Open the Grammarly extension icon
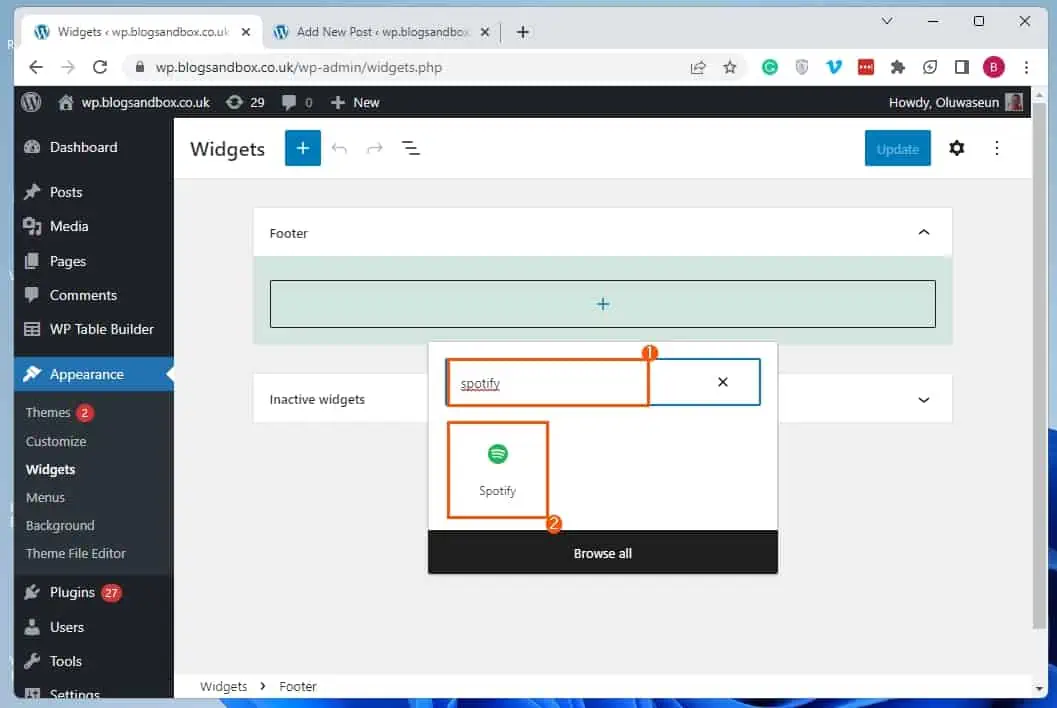The height and width of the screenshot is (708, 1057). pyautogui.click(x=769, y=67)
